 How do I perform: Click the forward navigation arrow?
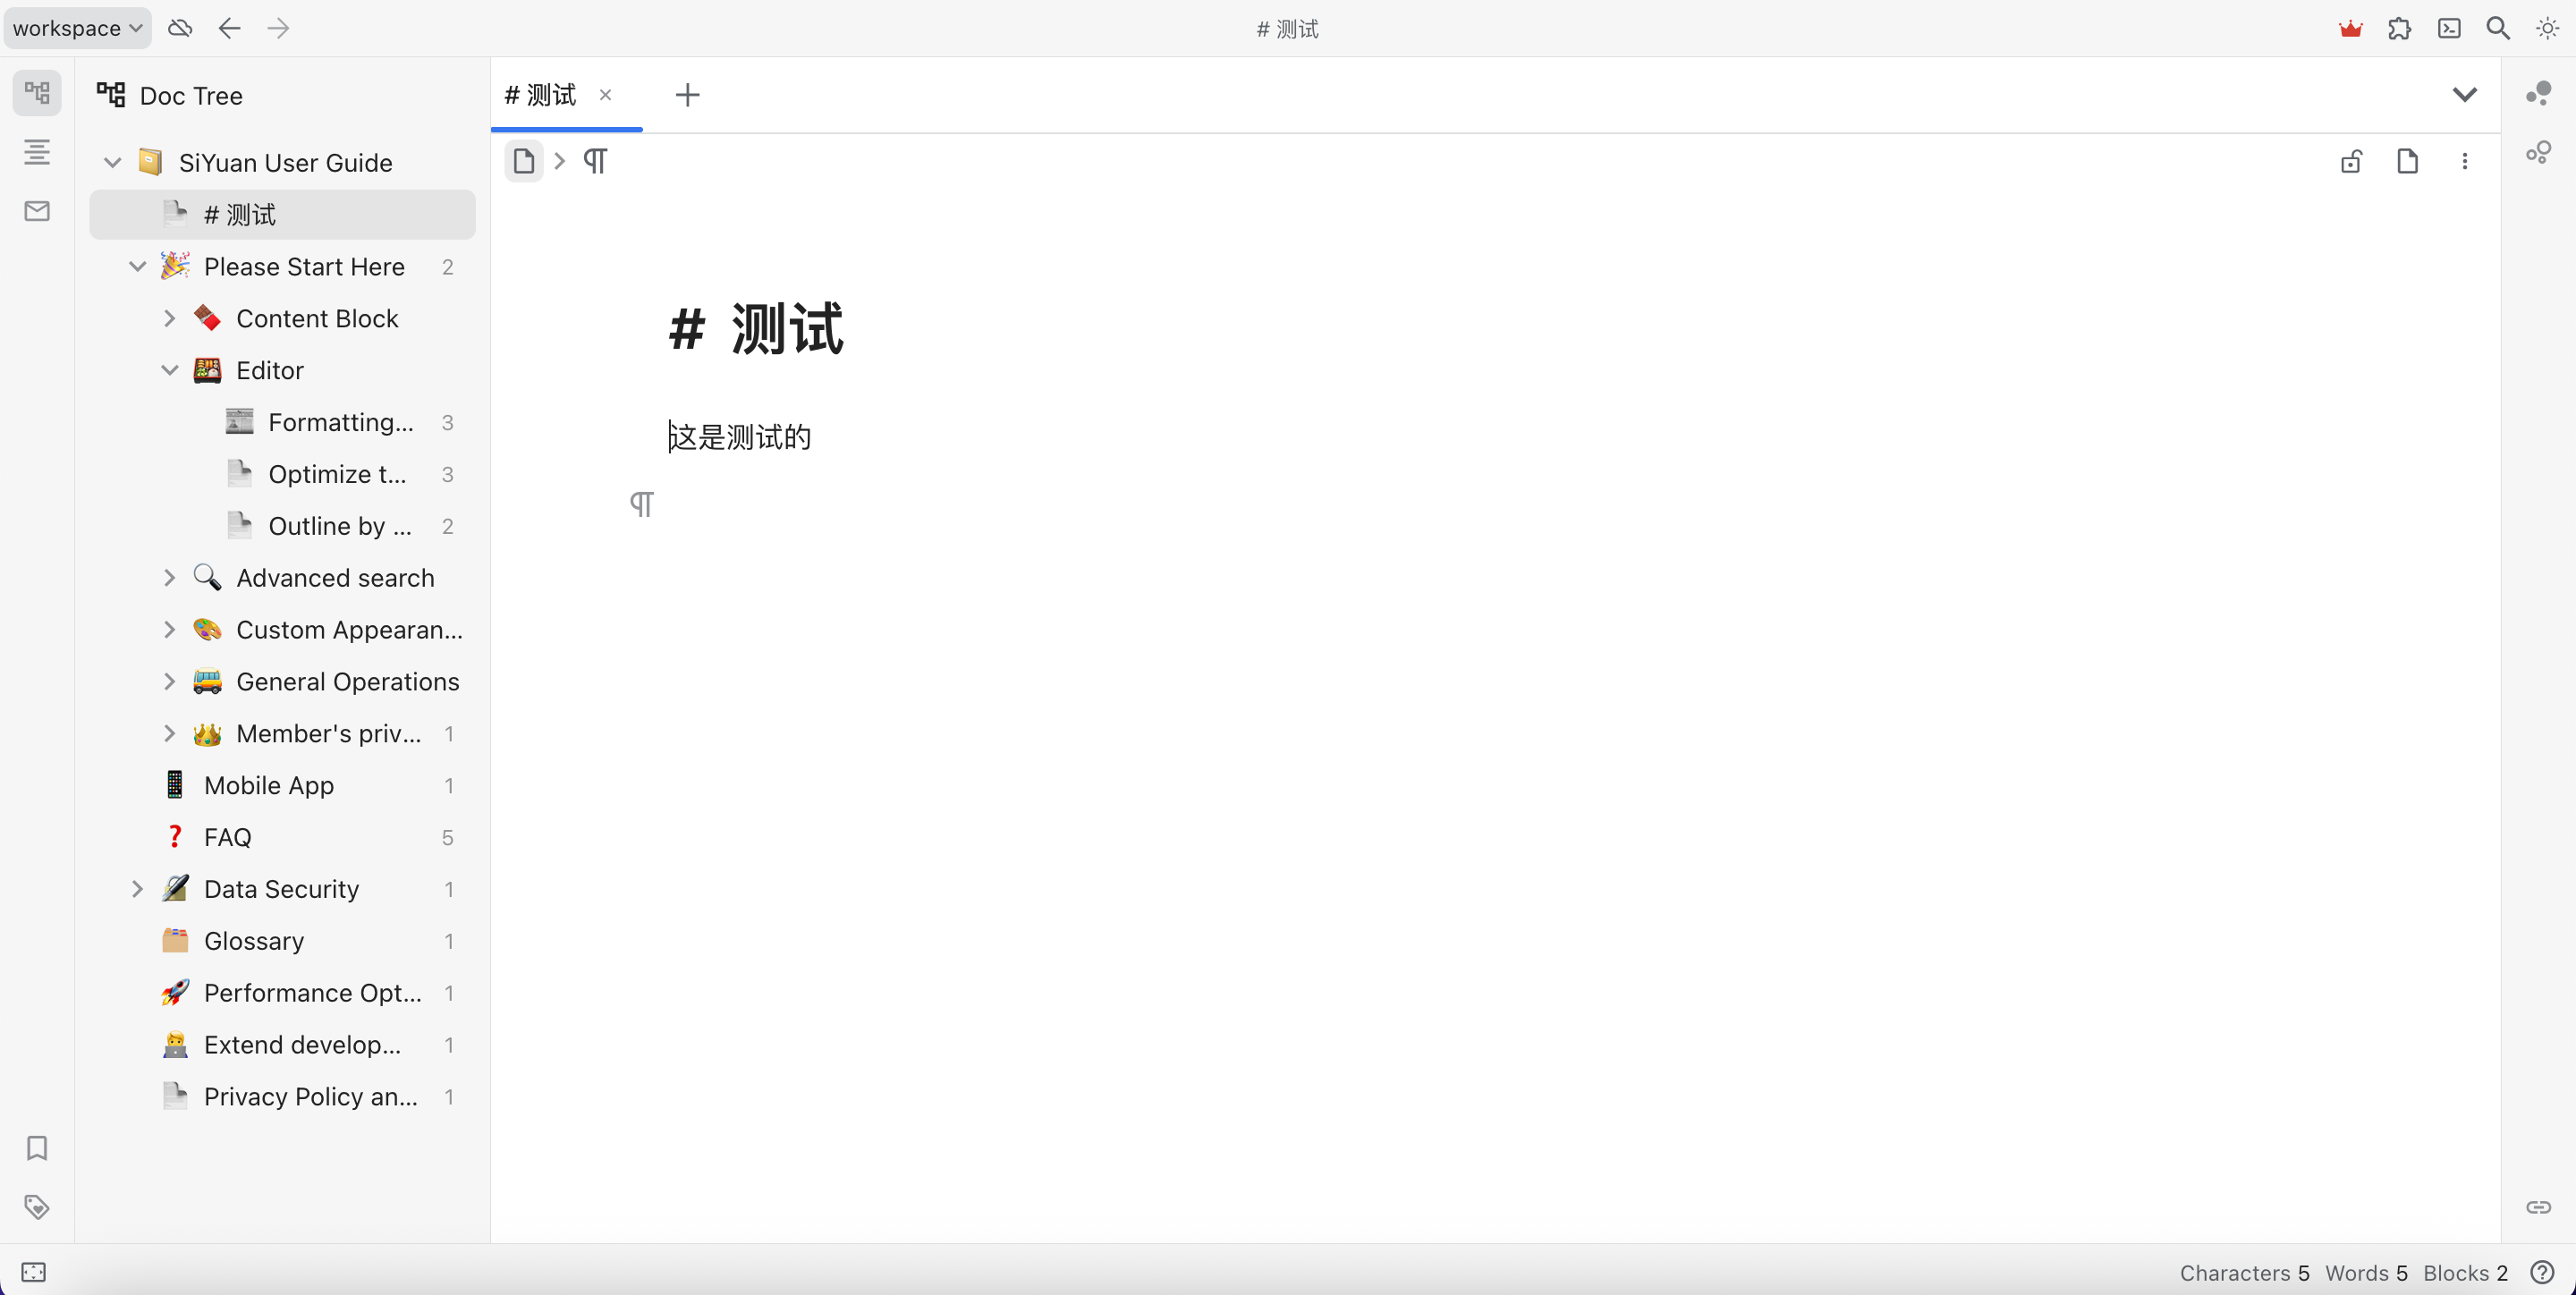pos(278,28)
